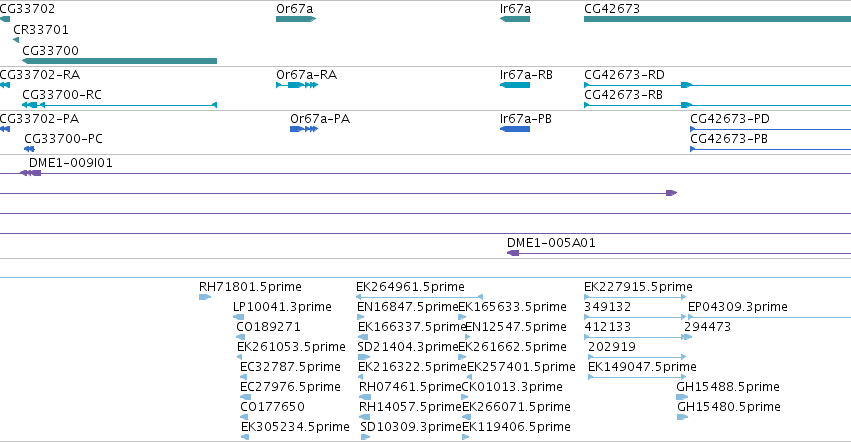
Task: Select the RH71801.5prime EST arrow
Action: 205,297
